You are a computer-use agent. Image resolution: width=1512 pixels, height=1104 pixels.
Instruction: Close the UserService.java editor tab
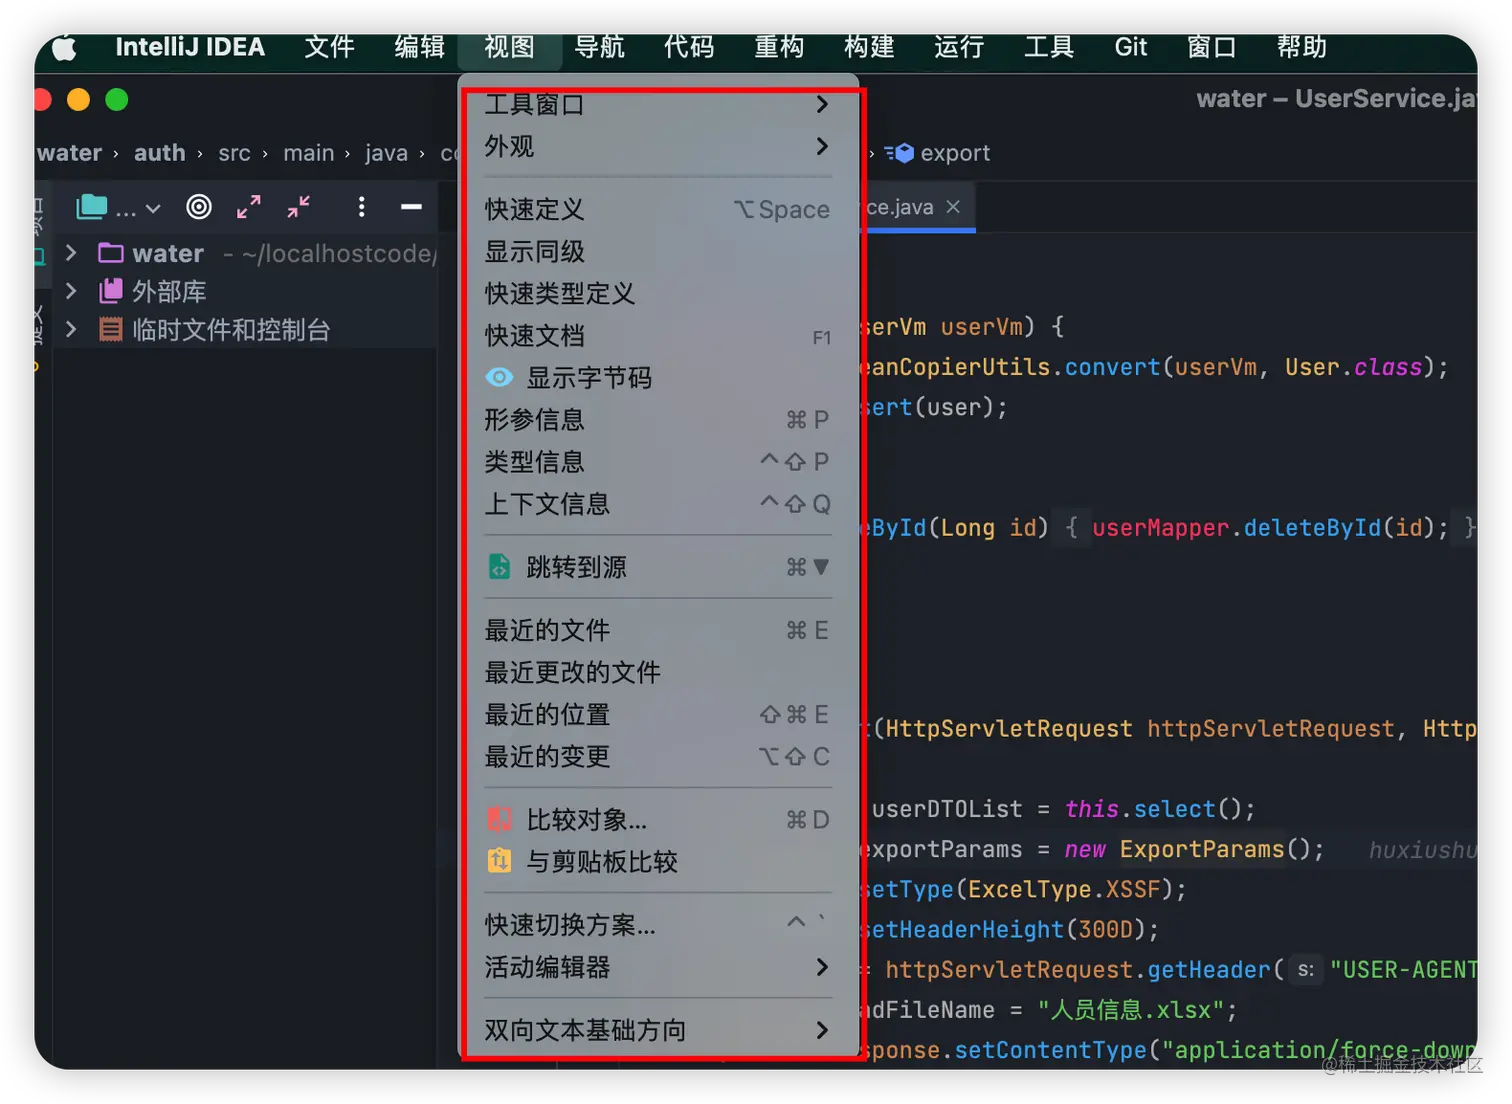pos(953,207)
